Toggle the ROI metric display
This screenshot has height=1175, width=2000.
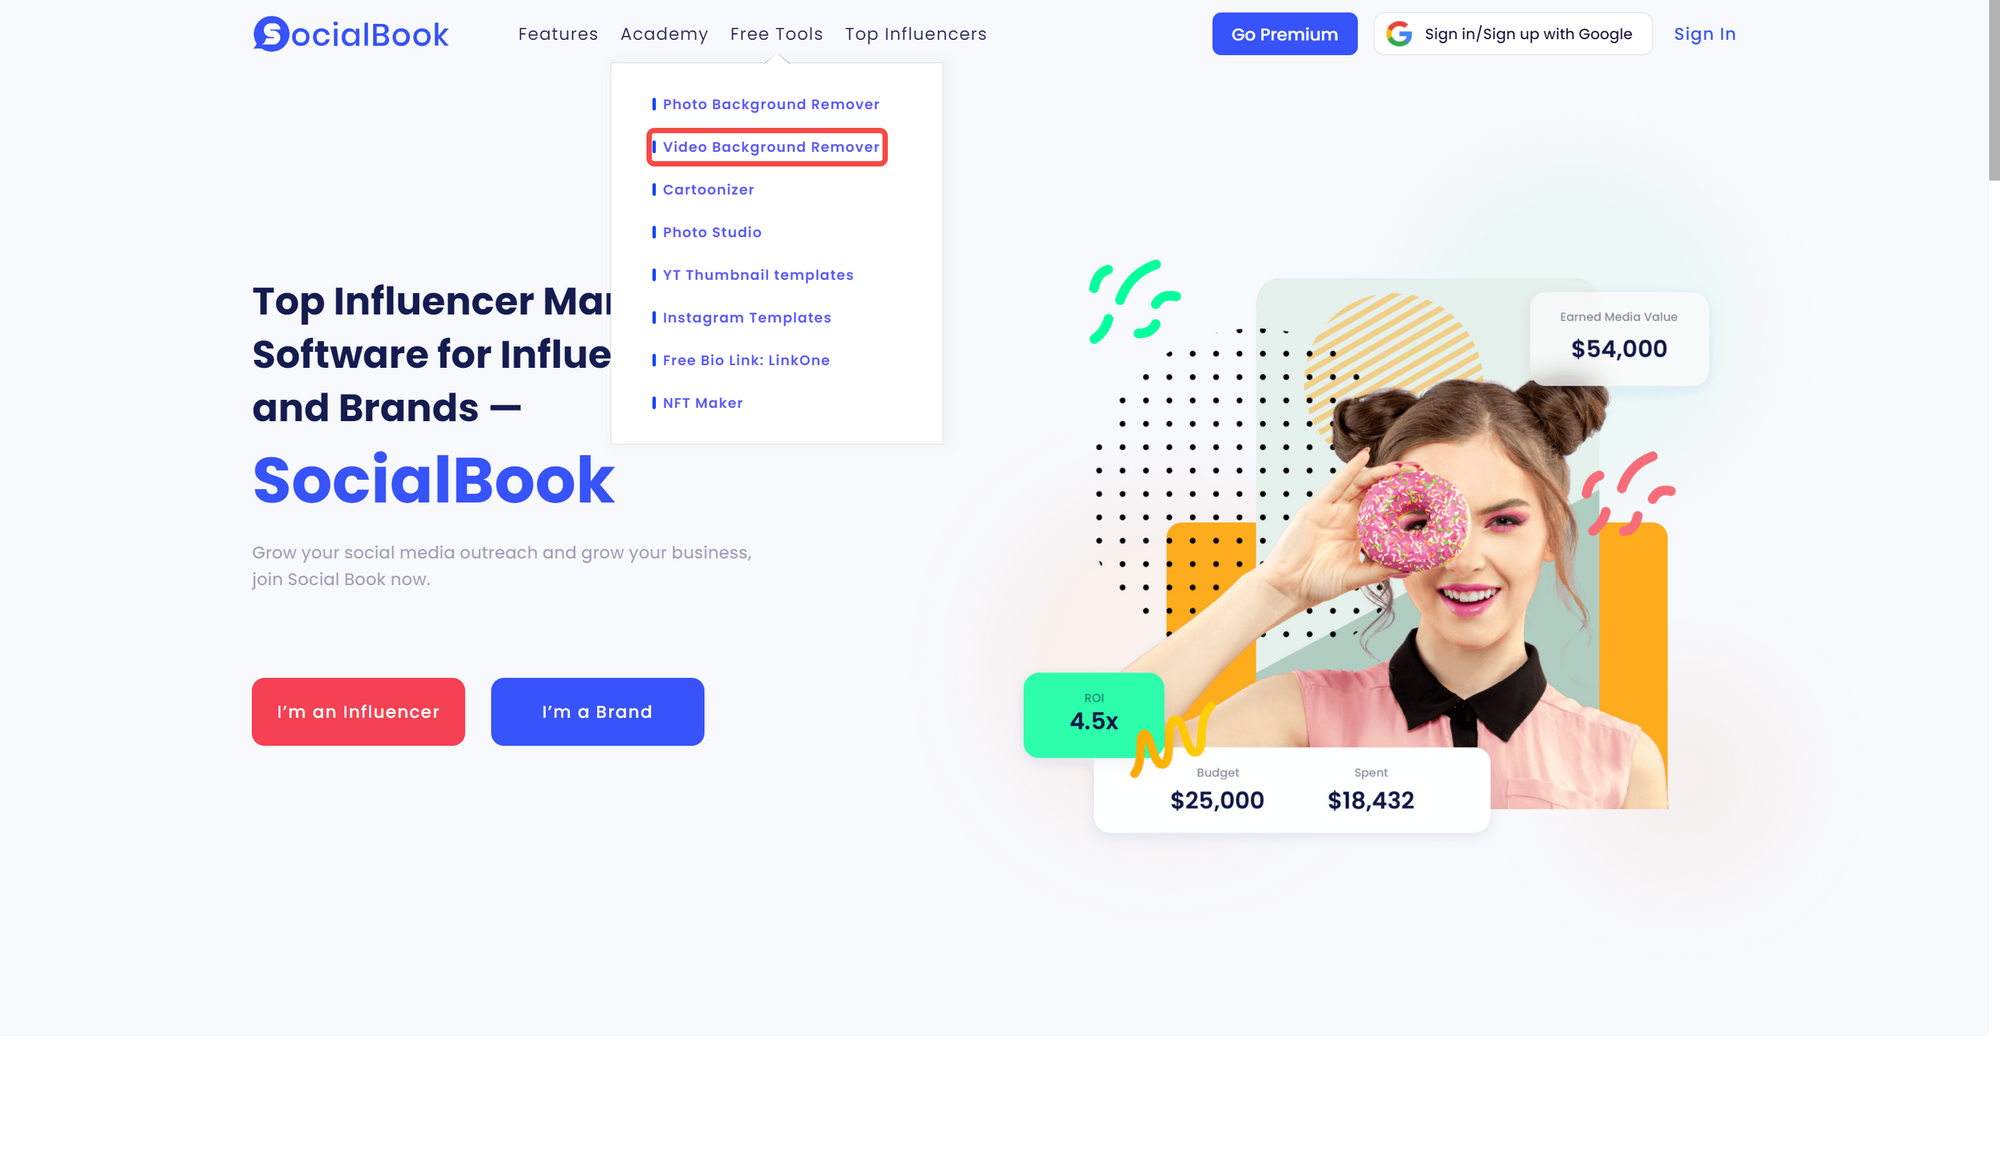coord(1092,713)
